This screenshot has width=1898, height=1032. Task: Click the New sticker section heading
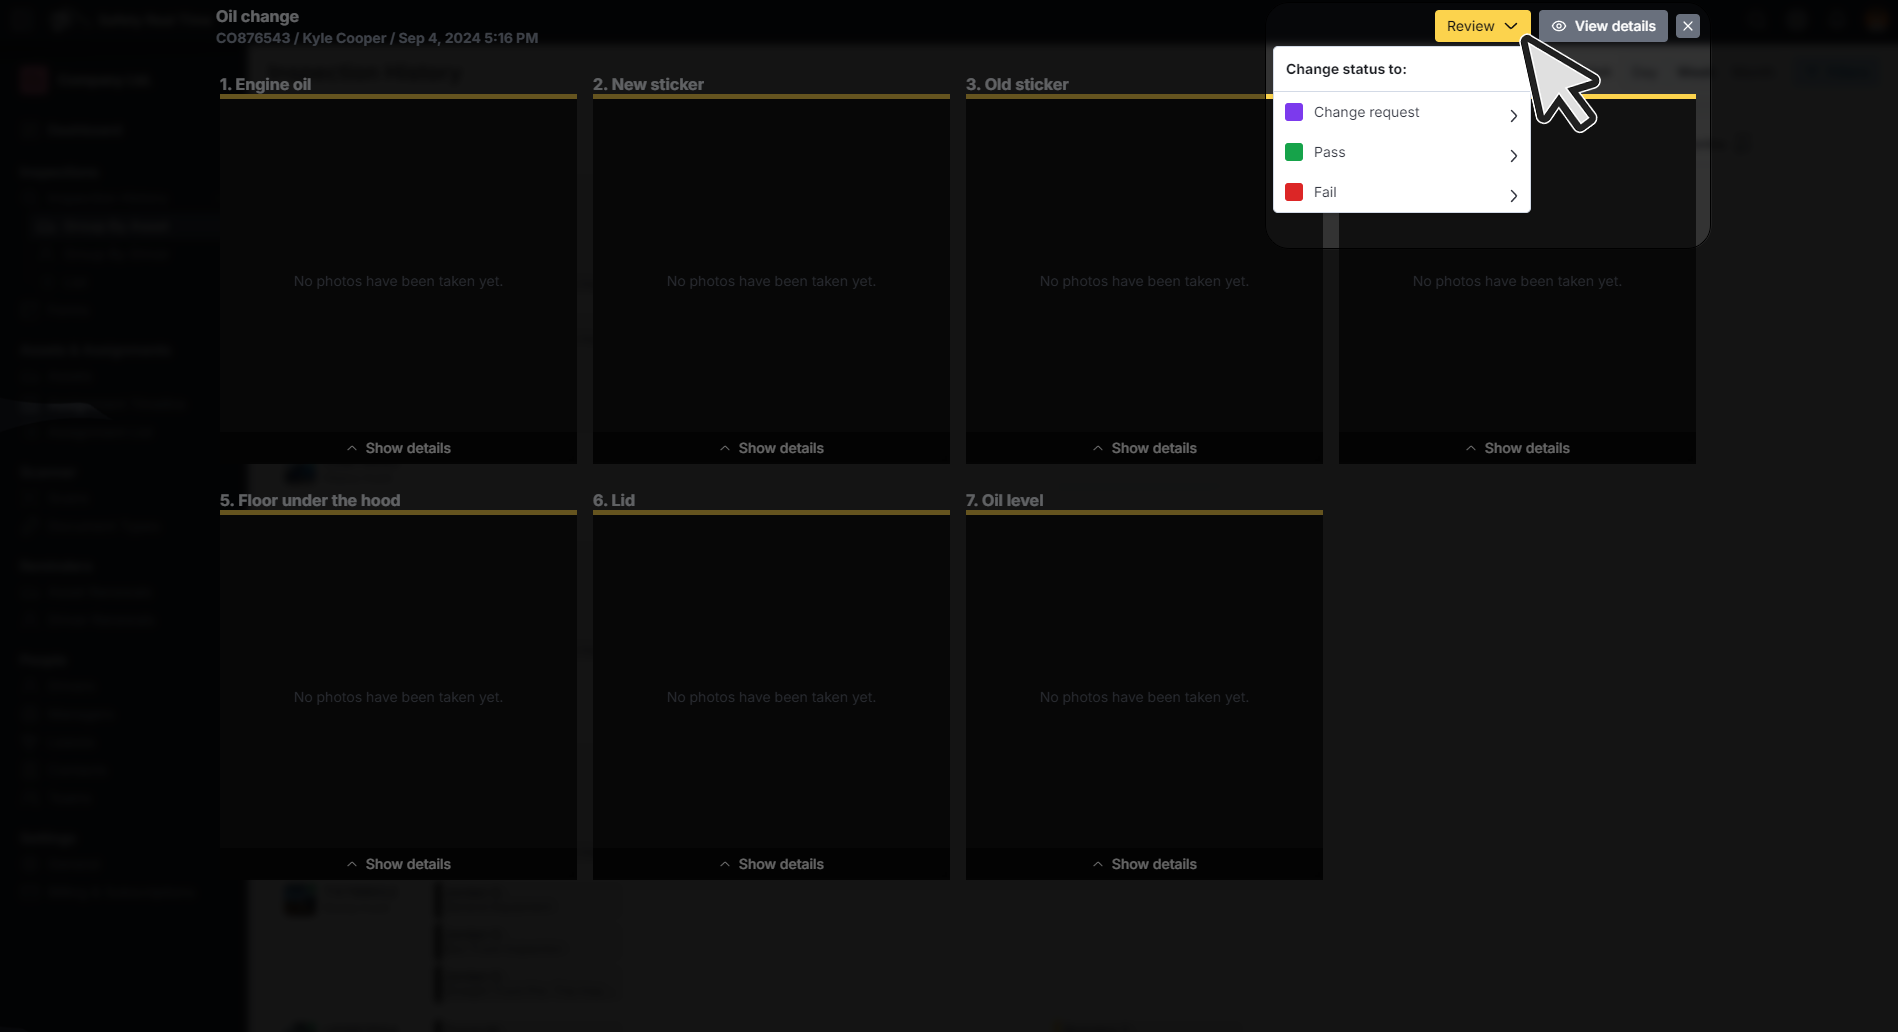648,84
